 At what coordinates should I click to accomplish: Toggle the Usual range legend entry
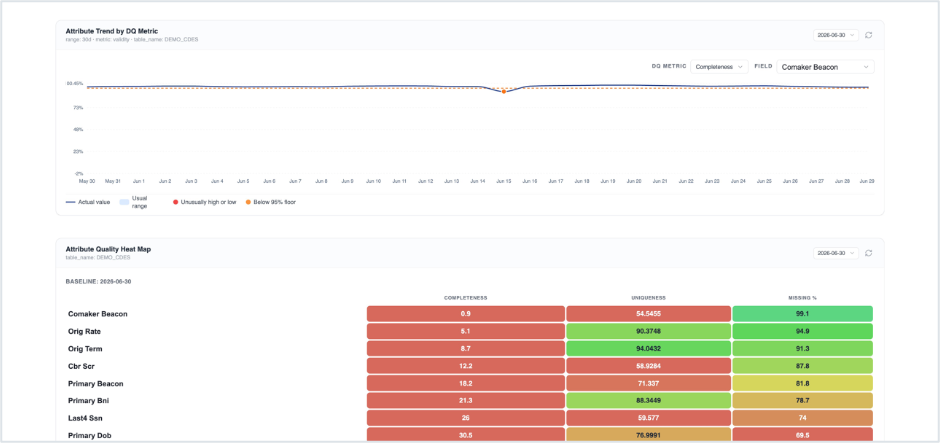[134, 202]
